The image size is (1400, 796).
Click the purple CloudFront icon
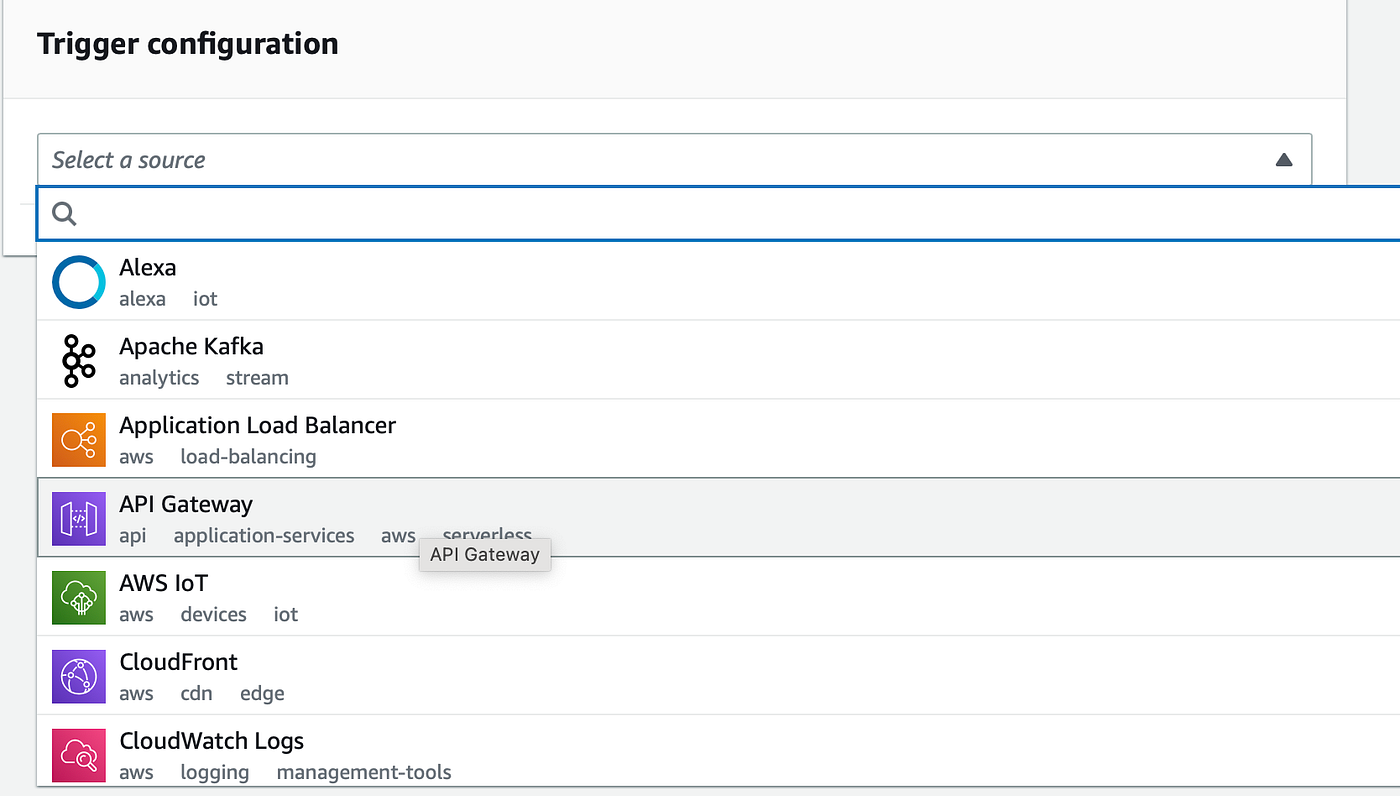pos(78,677)
